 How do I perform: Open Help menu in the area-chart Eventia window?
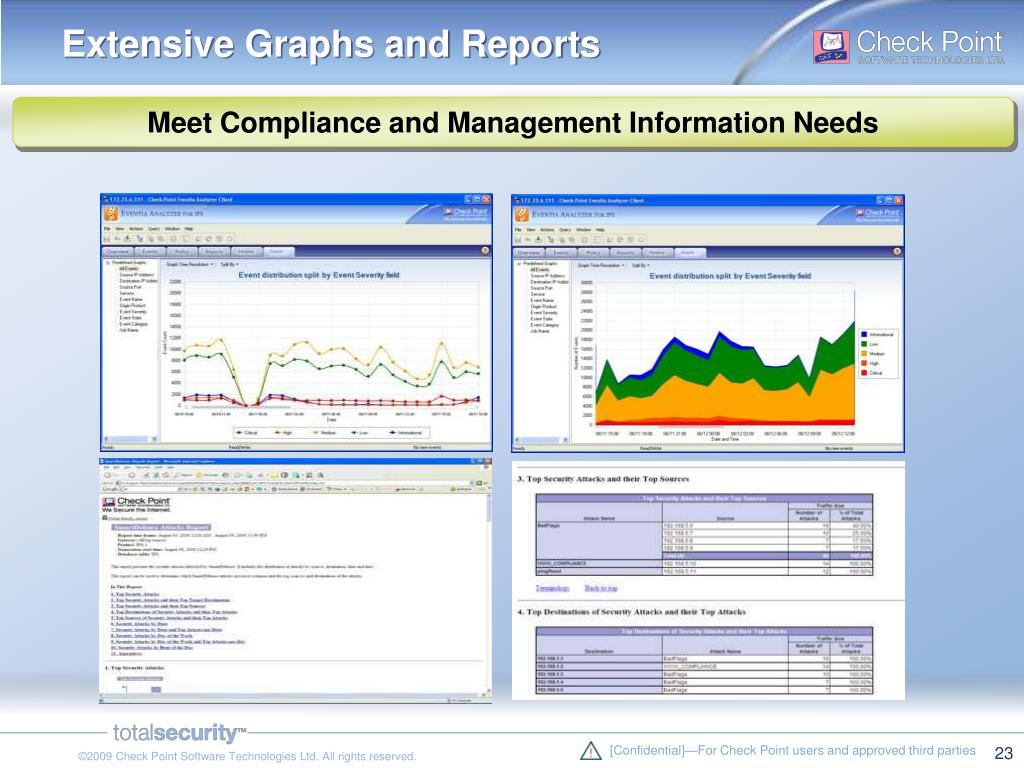click(x=600, y=230)
